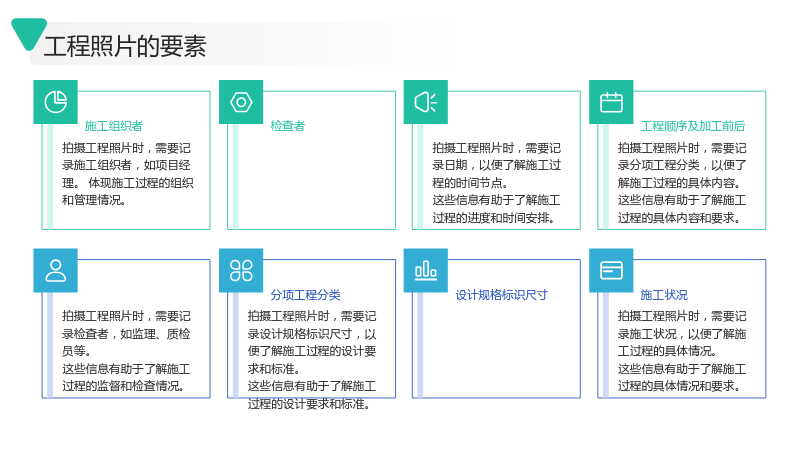Click the pie chart icon

[56, 102]
